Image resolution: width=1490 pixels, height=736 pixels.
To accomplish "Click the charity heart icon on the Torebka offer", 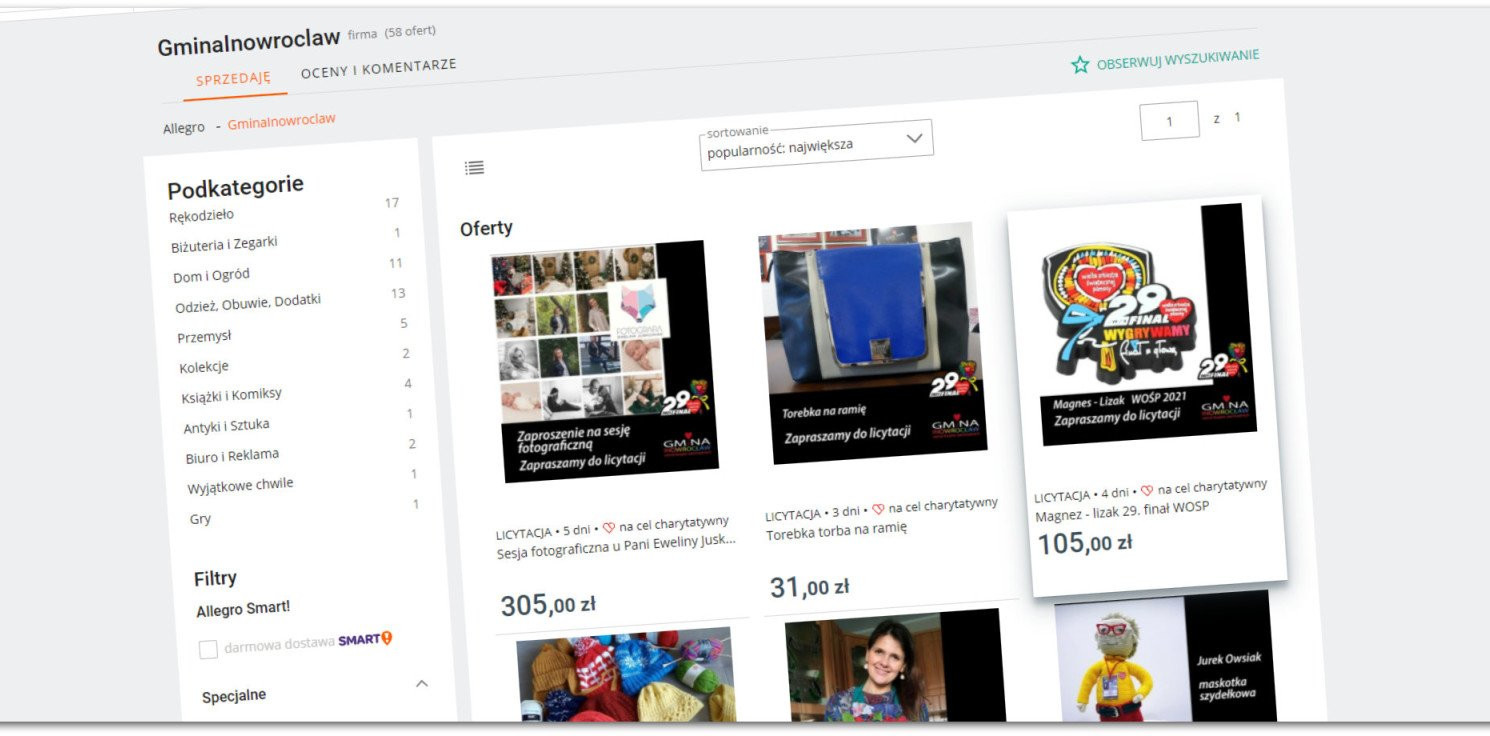I will 878,509.
